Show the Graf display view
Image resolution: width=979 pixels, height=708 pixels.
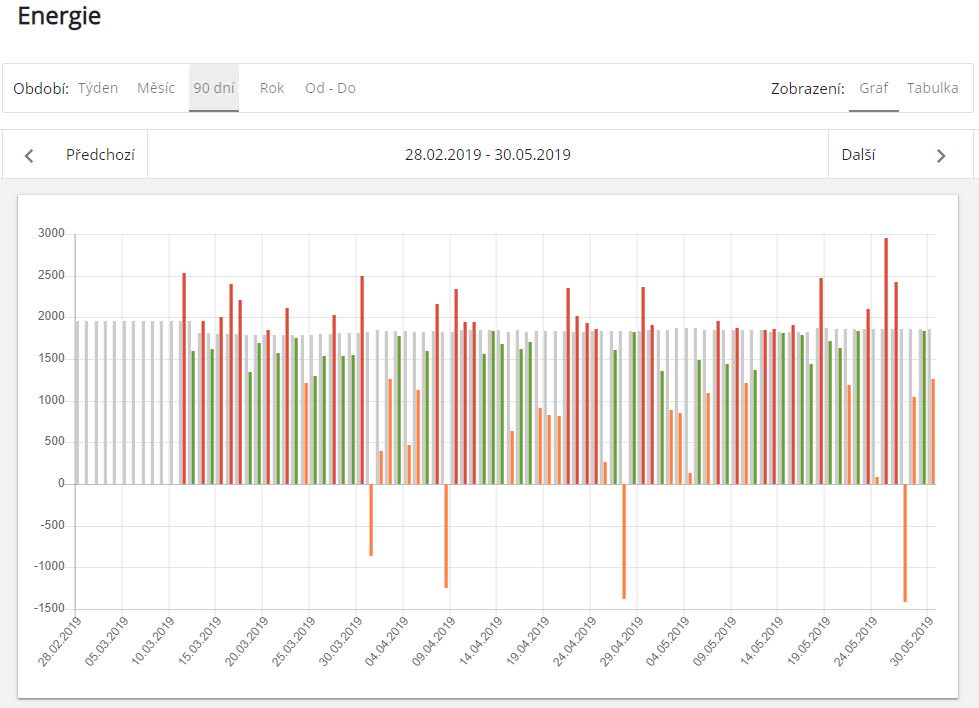pyautogui.click(x=873, y=88)
